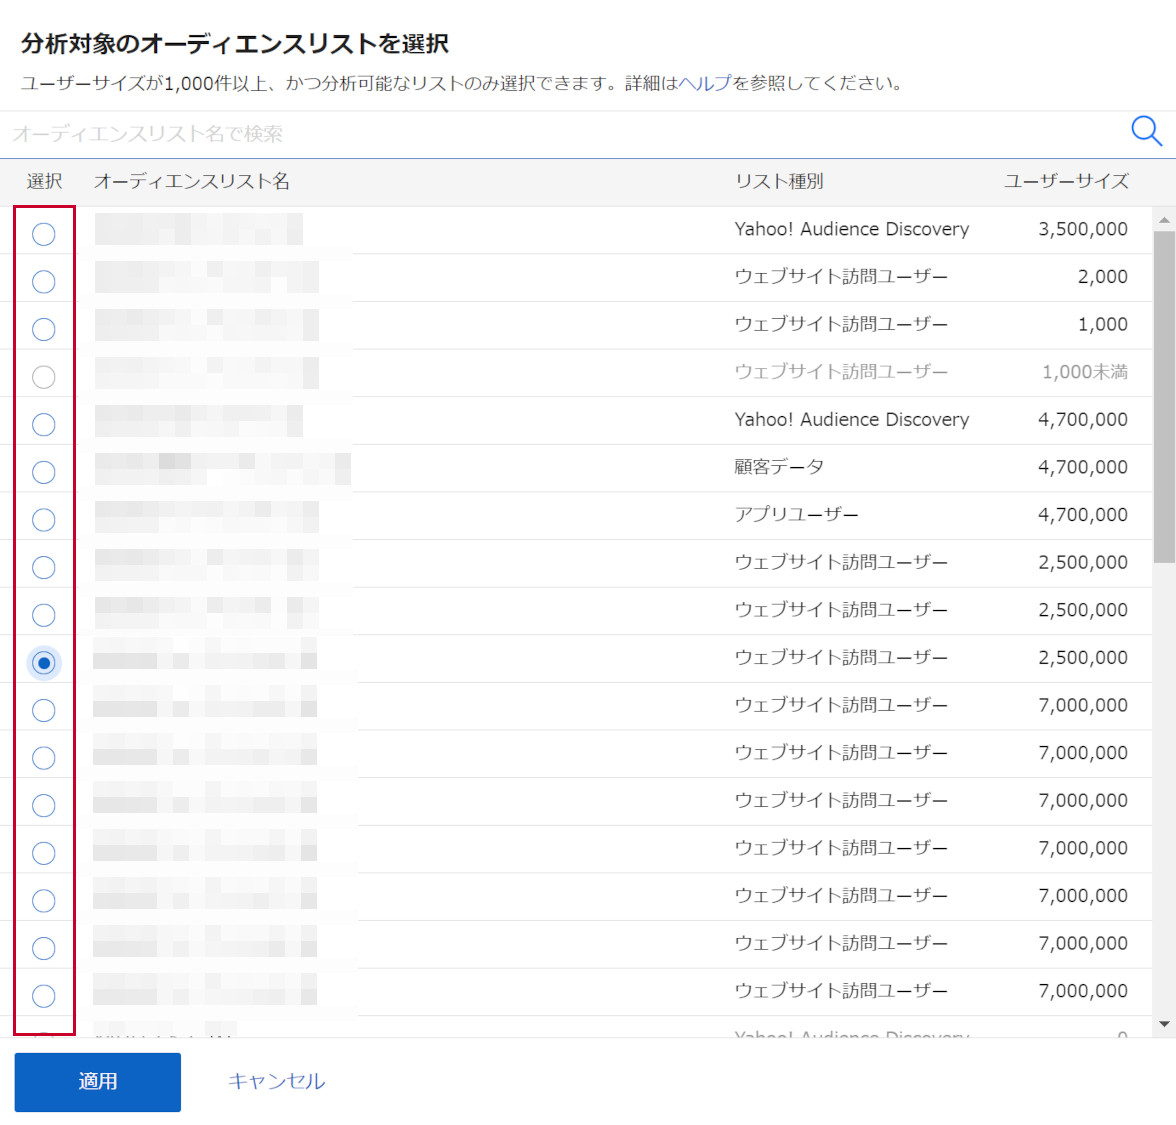Choose the list with user size 2,000
The image size is (1176, 1125).
click(44, 282)
